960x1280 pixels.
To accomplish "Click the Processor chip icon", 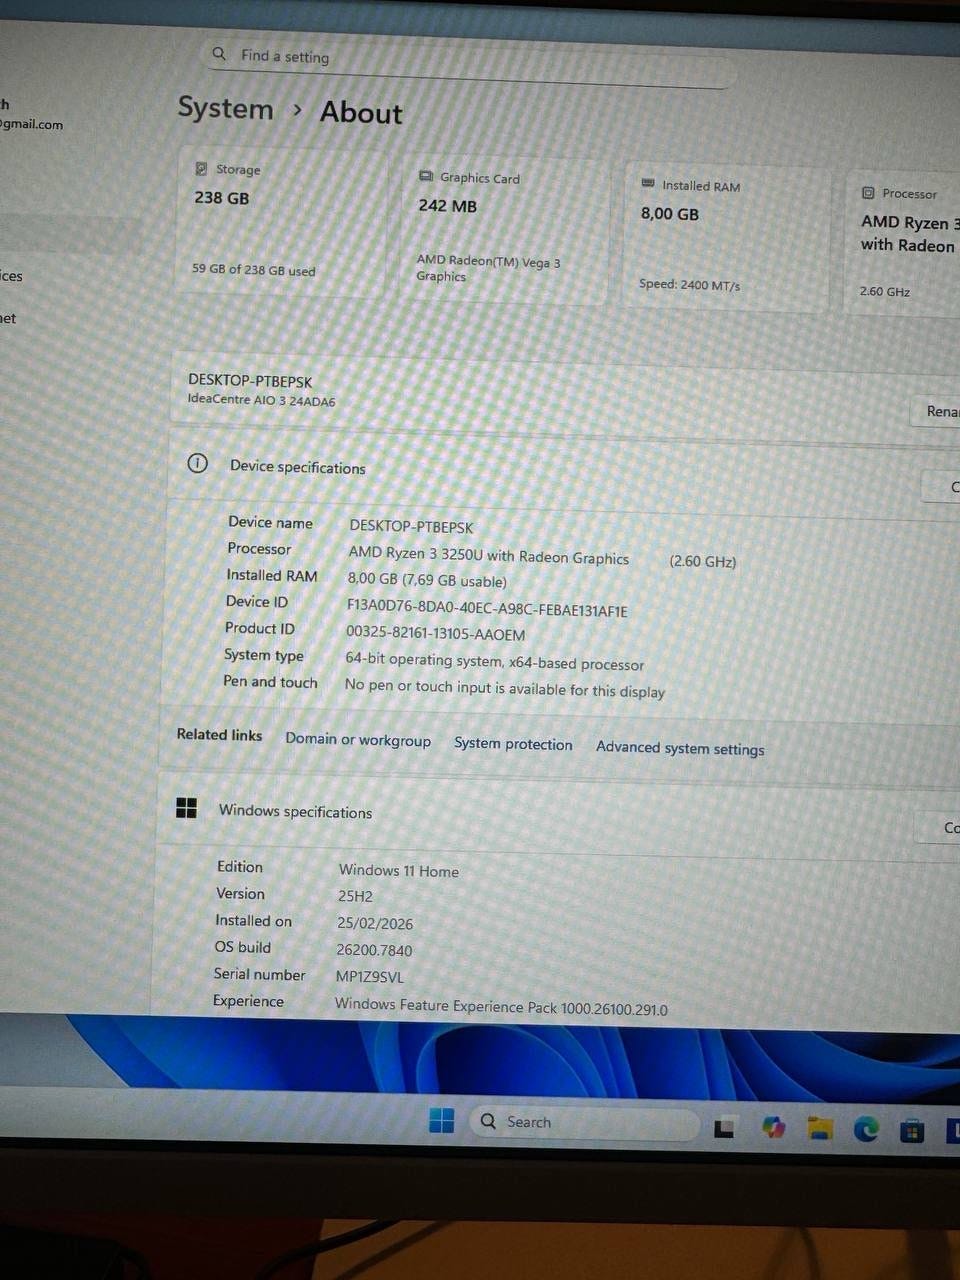I will click(868, 193).
